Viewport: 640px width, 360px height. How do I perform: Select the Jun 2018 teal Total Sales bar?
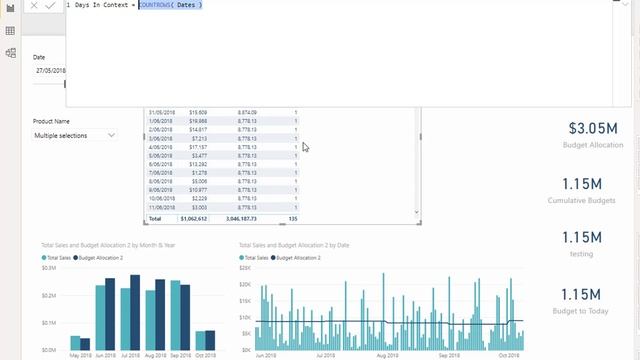point(100,318)
